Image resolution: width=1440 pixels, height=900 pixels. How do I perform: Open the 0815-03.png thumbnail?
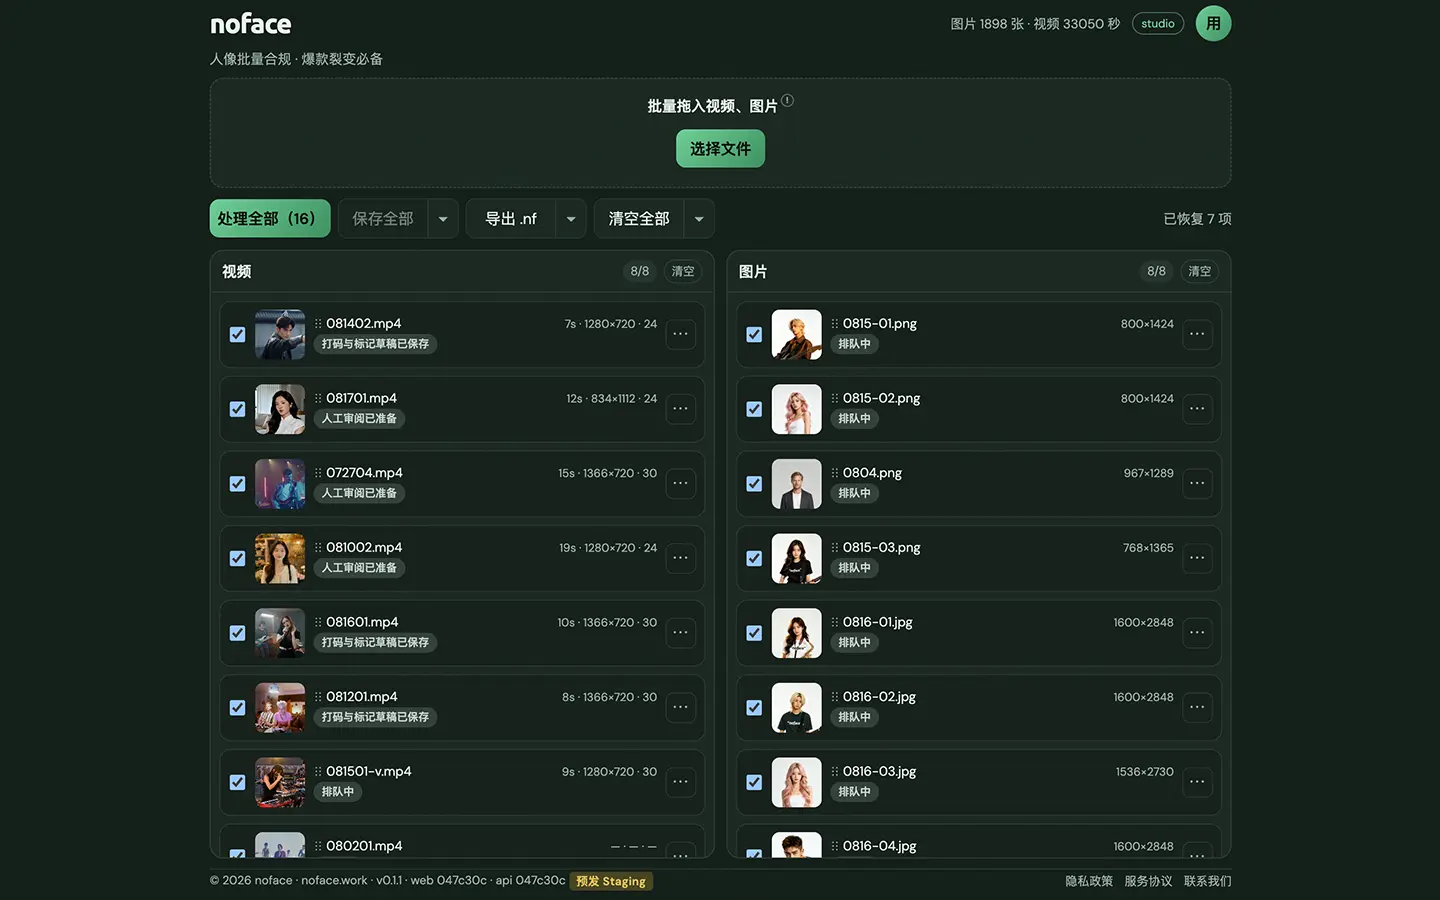click(x=797, y=558)
